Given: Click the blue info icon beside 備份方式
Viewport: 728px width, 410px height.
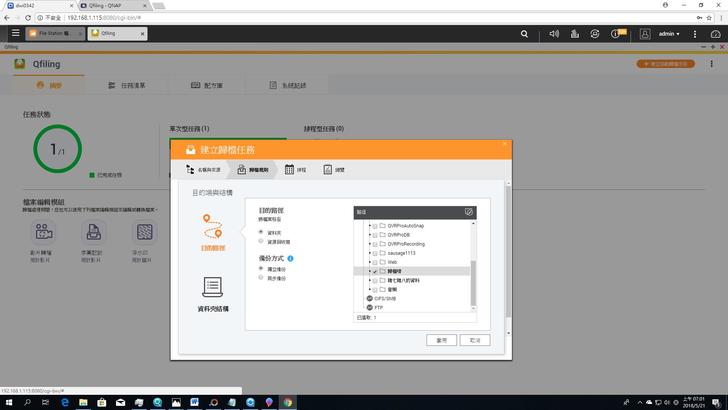Looking at the screenshot, I should pos(290,258).
